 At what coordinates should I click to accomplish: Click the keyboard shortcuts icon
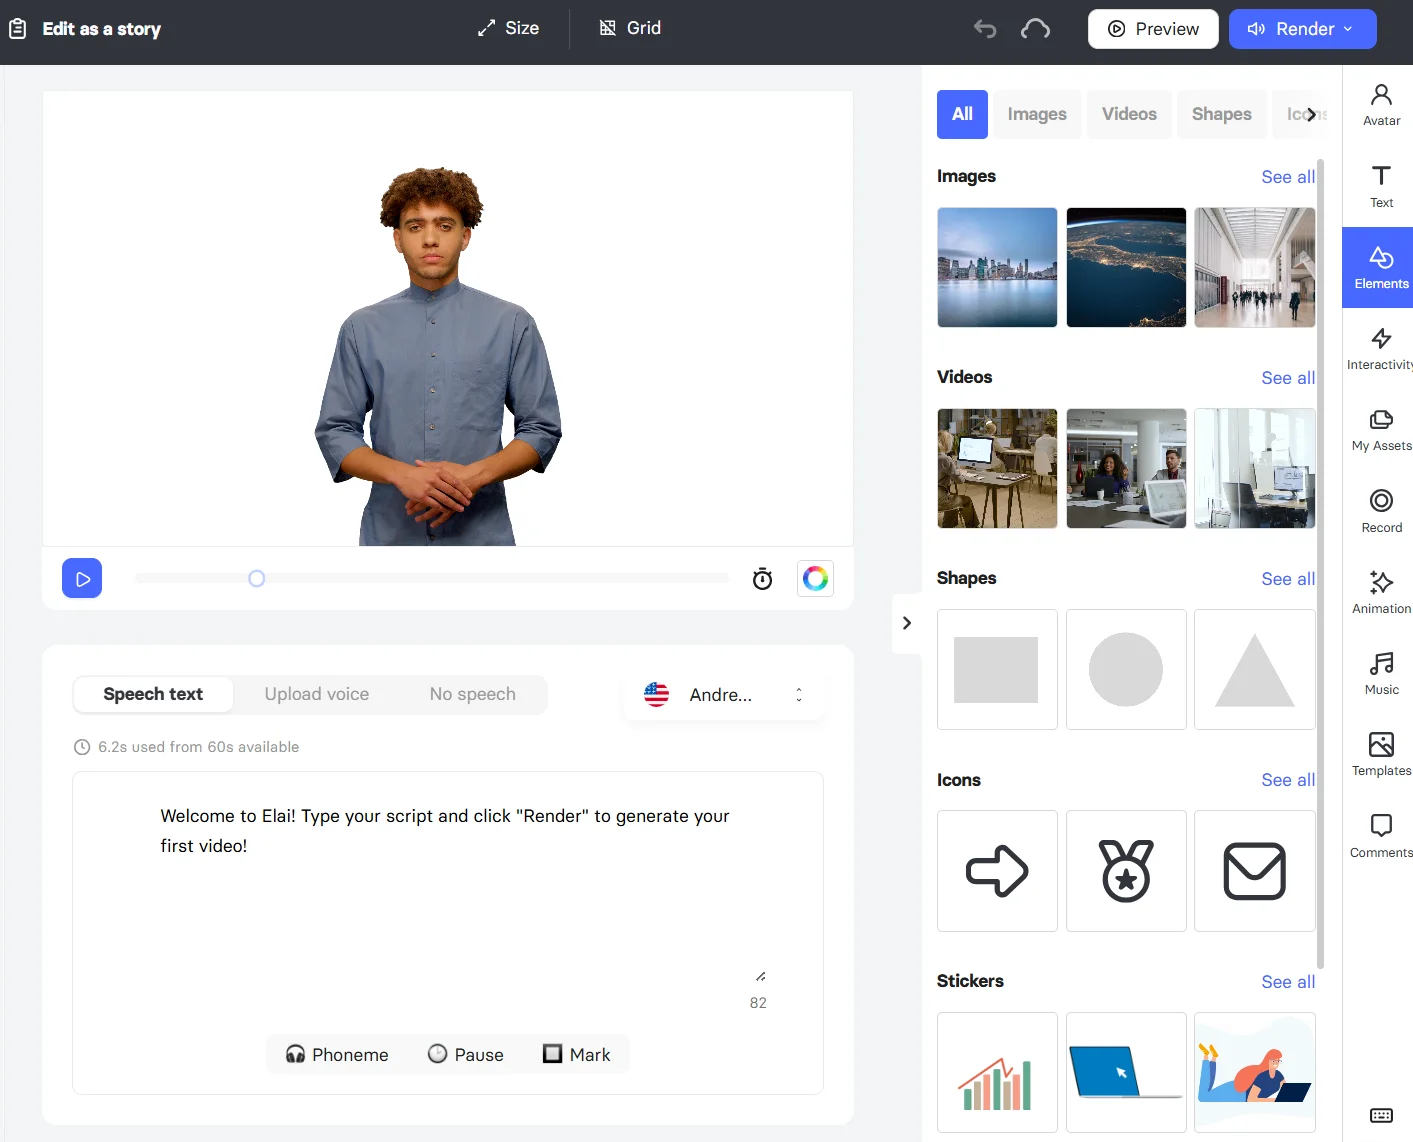pos(1381,1115)
